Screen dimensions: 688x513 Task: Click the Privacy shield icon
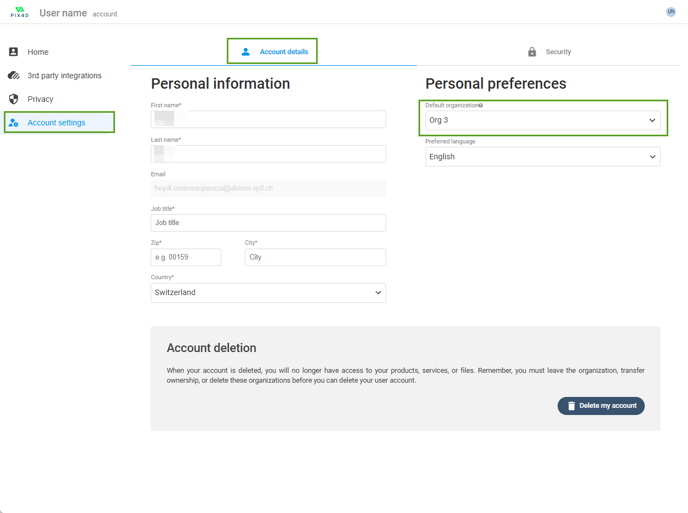tap(14, 99)
